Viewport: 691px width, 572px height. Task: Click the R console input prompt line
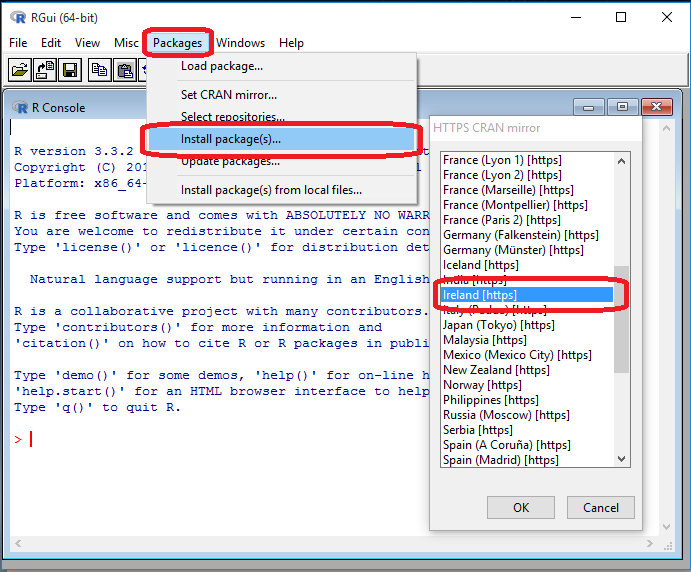pos(220,439)
